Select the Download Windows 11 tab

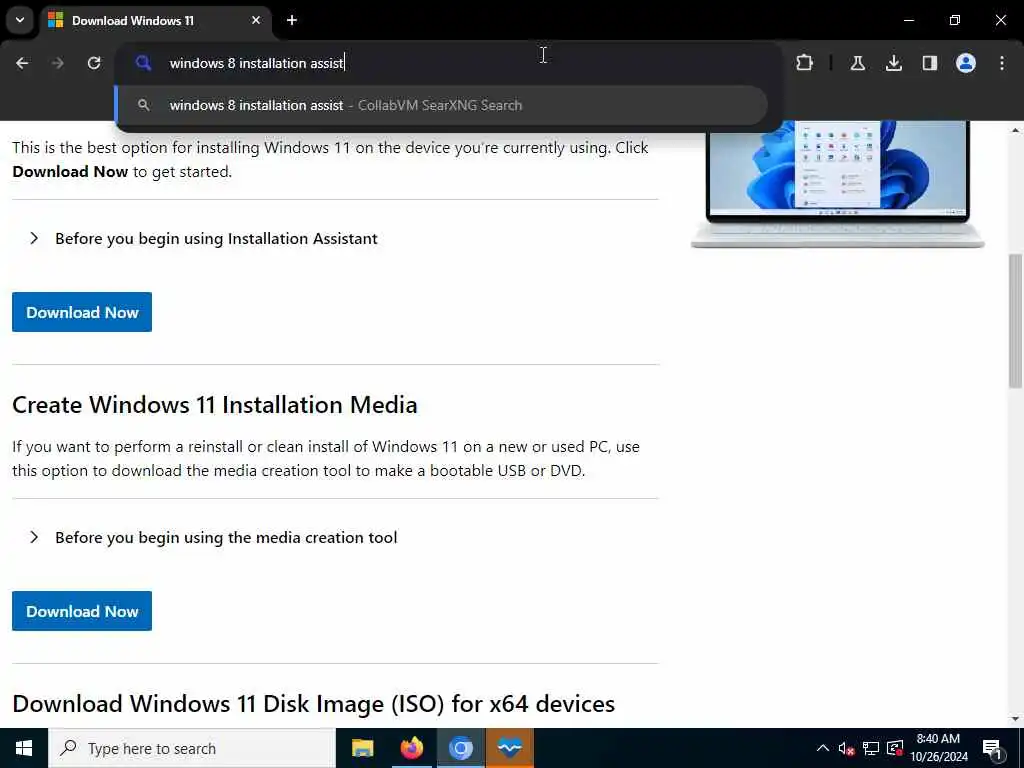pyautogui.click(x=155, y=20)
